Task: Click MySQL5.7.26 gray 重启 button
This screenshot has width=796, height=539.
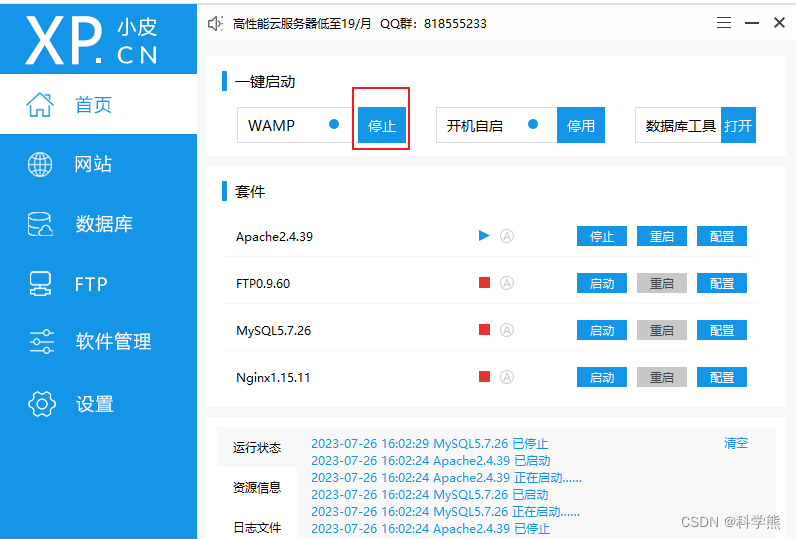Action: (661, 330)
